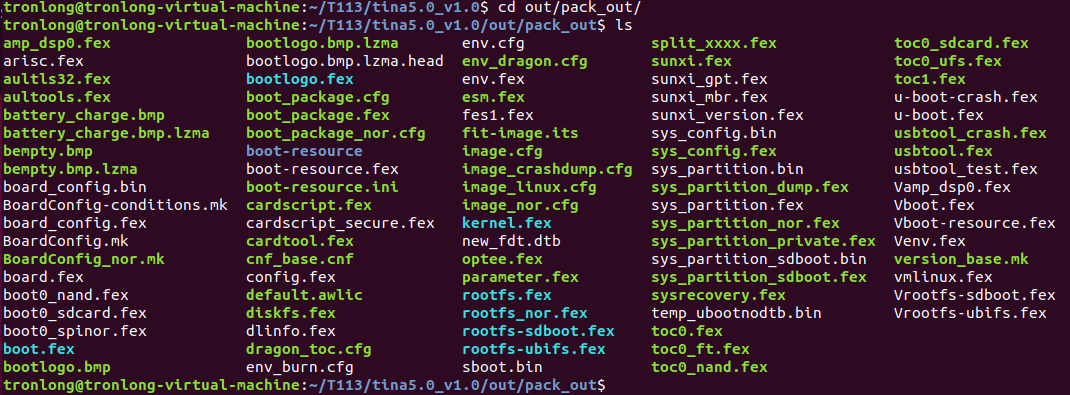Select the boot-resource directory entry
1070x395 pixels.
coord(304,151)
